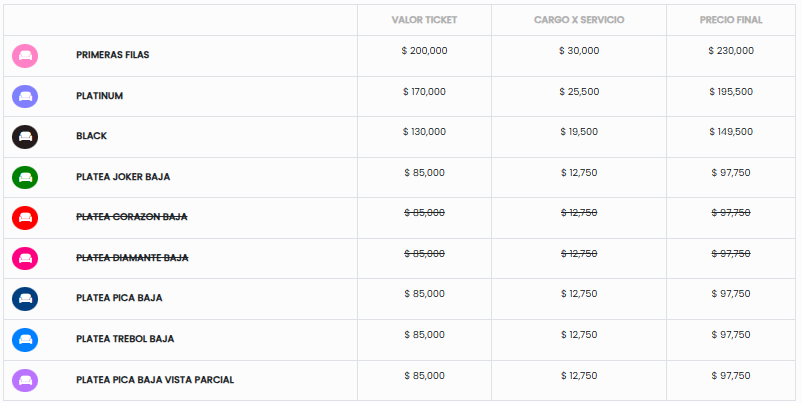This screenshot has height=403, width=802.
Task: Click the black seat icon for Black
Action: click(25, 137)
